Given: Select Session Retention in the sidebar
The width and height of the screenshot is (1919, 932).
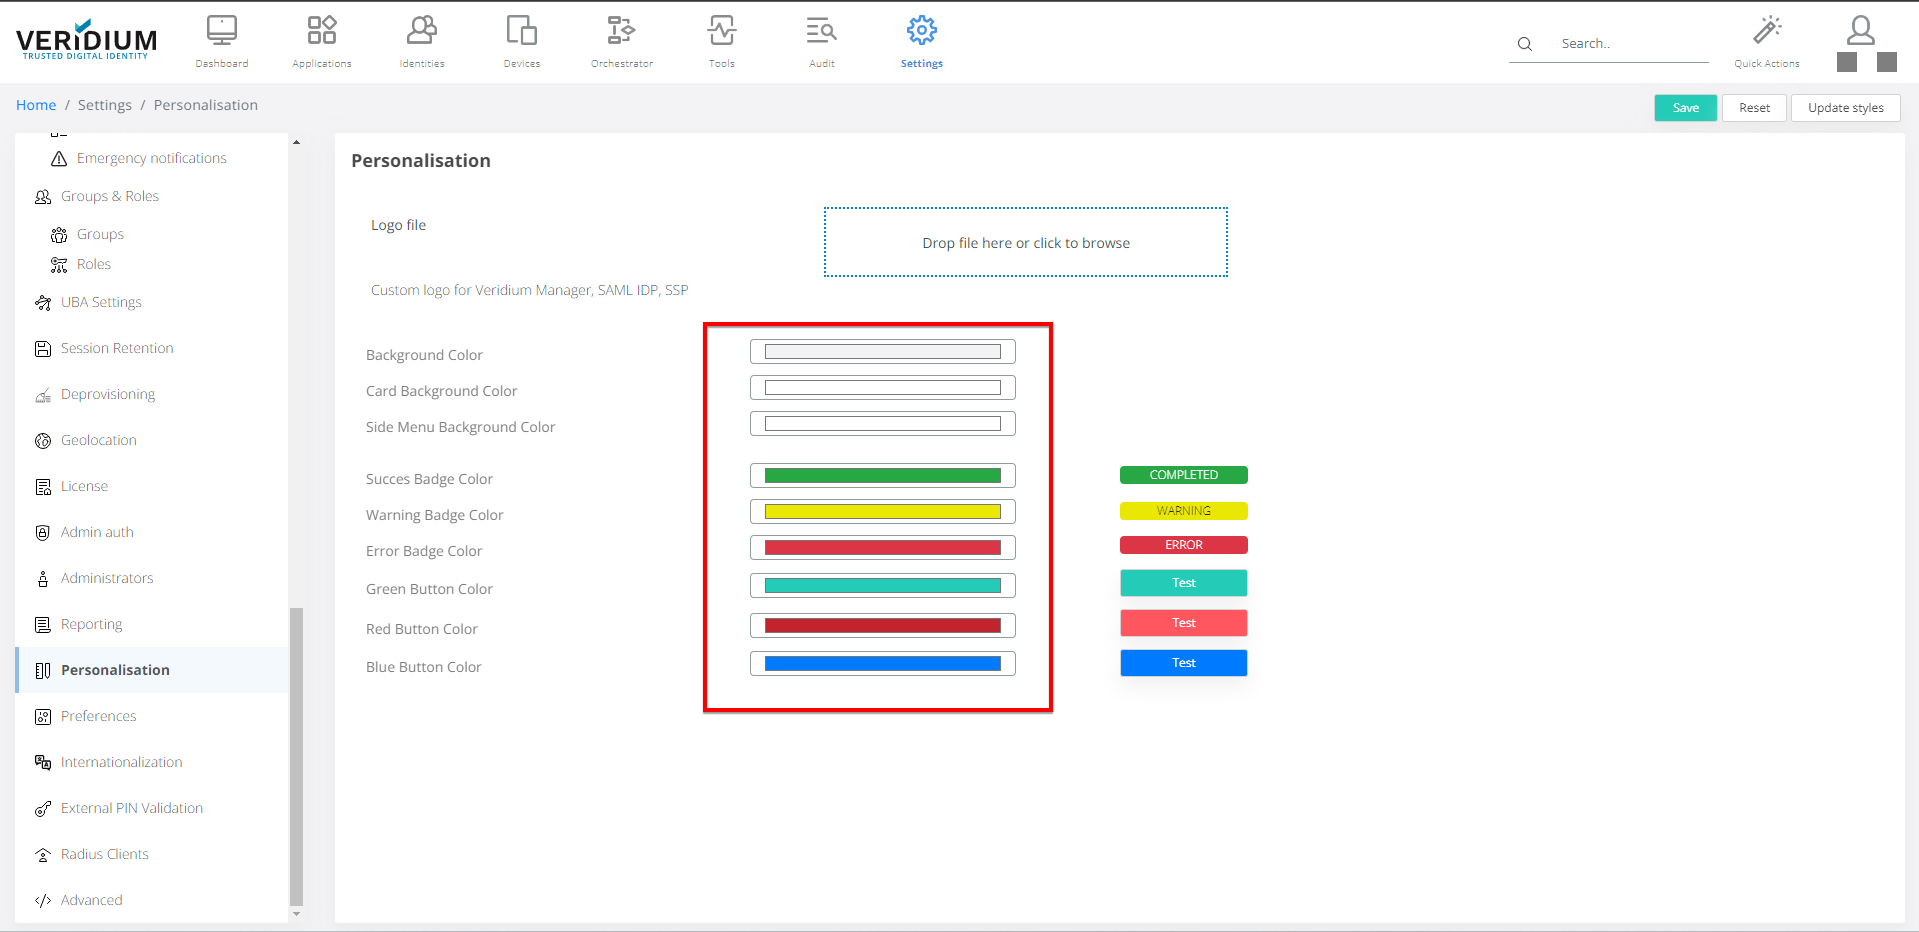Looking at the screenshot, I should pyautogui.click(x=117, y=349).
